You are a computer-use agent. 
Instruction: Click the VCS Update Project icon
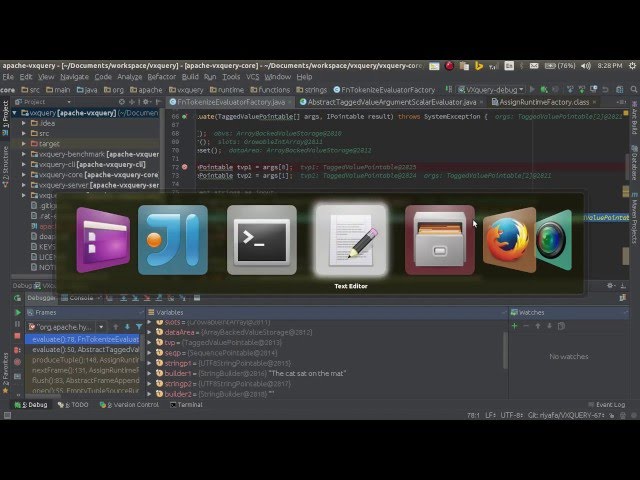(x=570, y=89)
